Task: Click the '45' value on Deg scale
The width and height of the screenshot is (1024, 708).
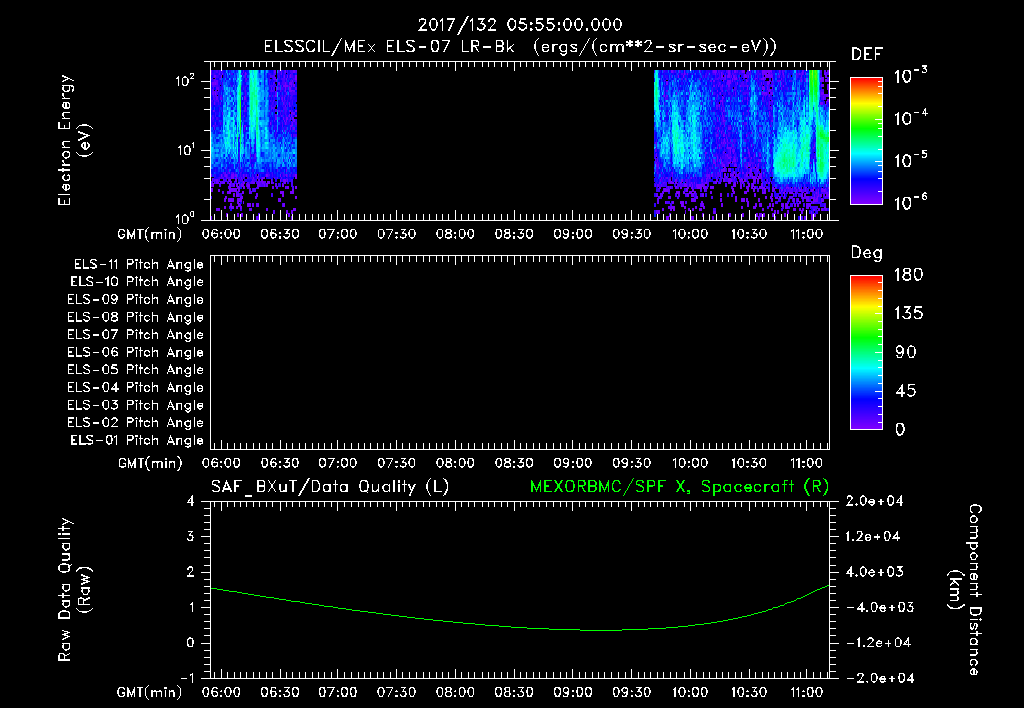Action: 906,391
